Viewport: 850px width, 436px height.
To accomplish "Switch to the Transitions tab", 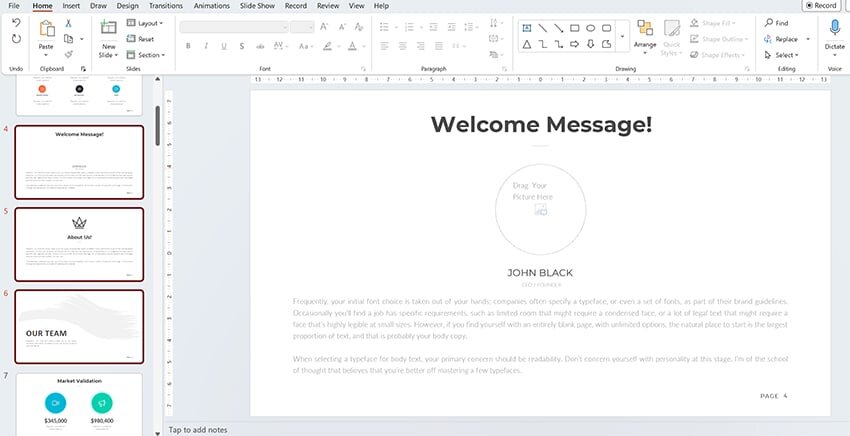I will (x=165, y=6).
